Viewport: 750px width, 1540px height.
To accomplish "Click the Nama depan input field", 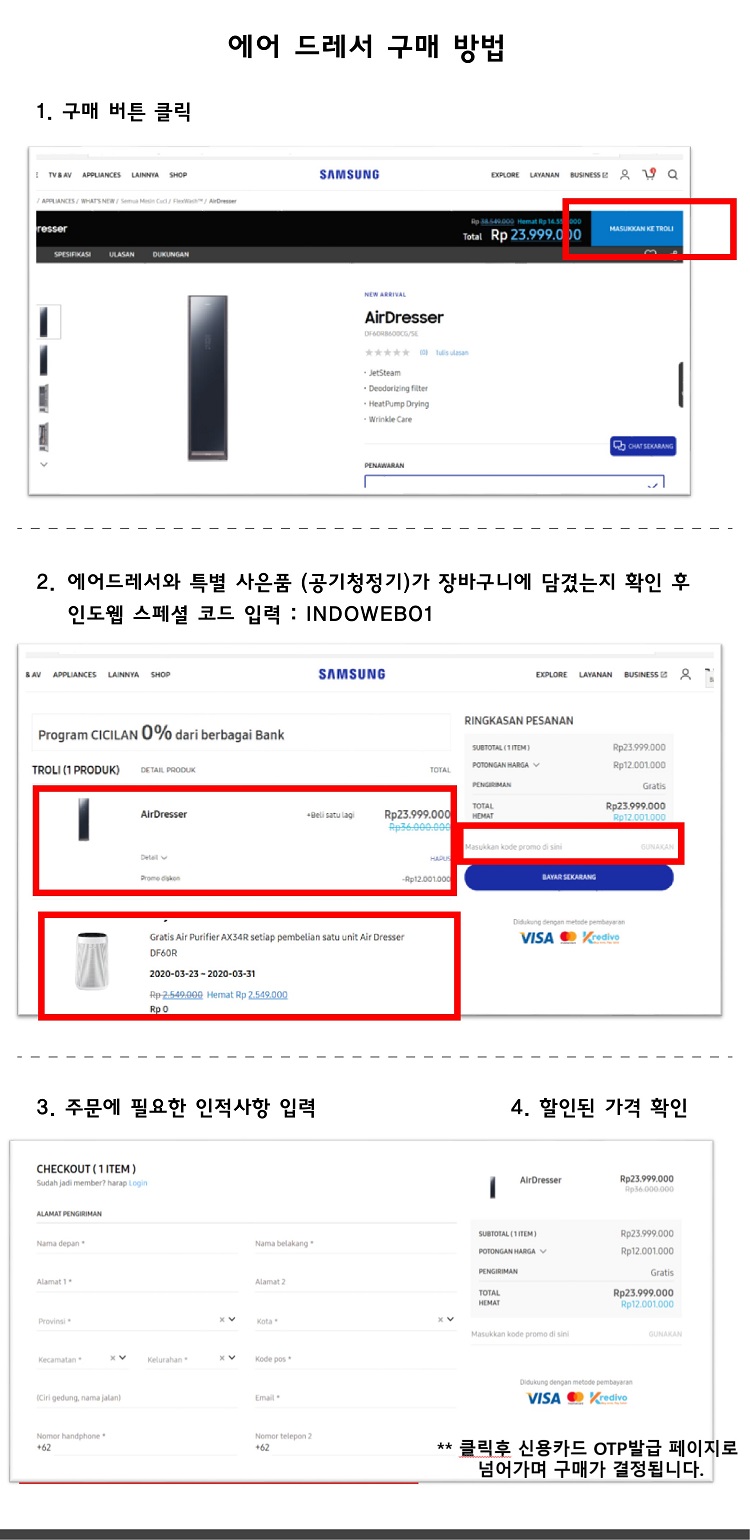I will click(136, 1243).
